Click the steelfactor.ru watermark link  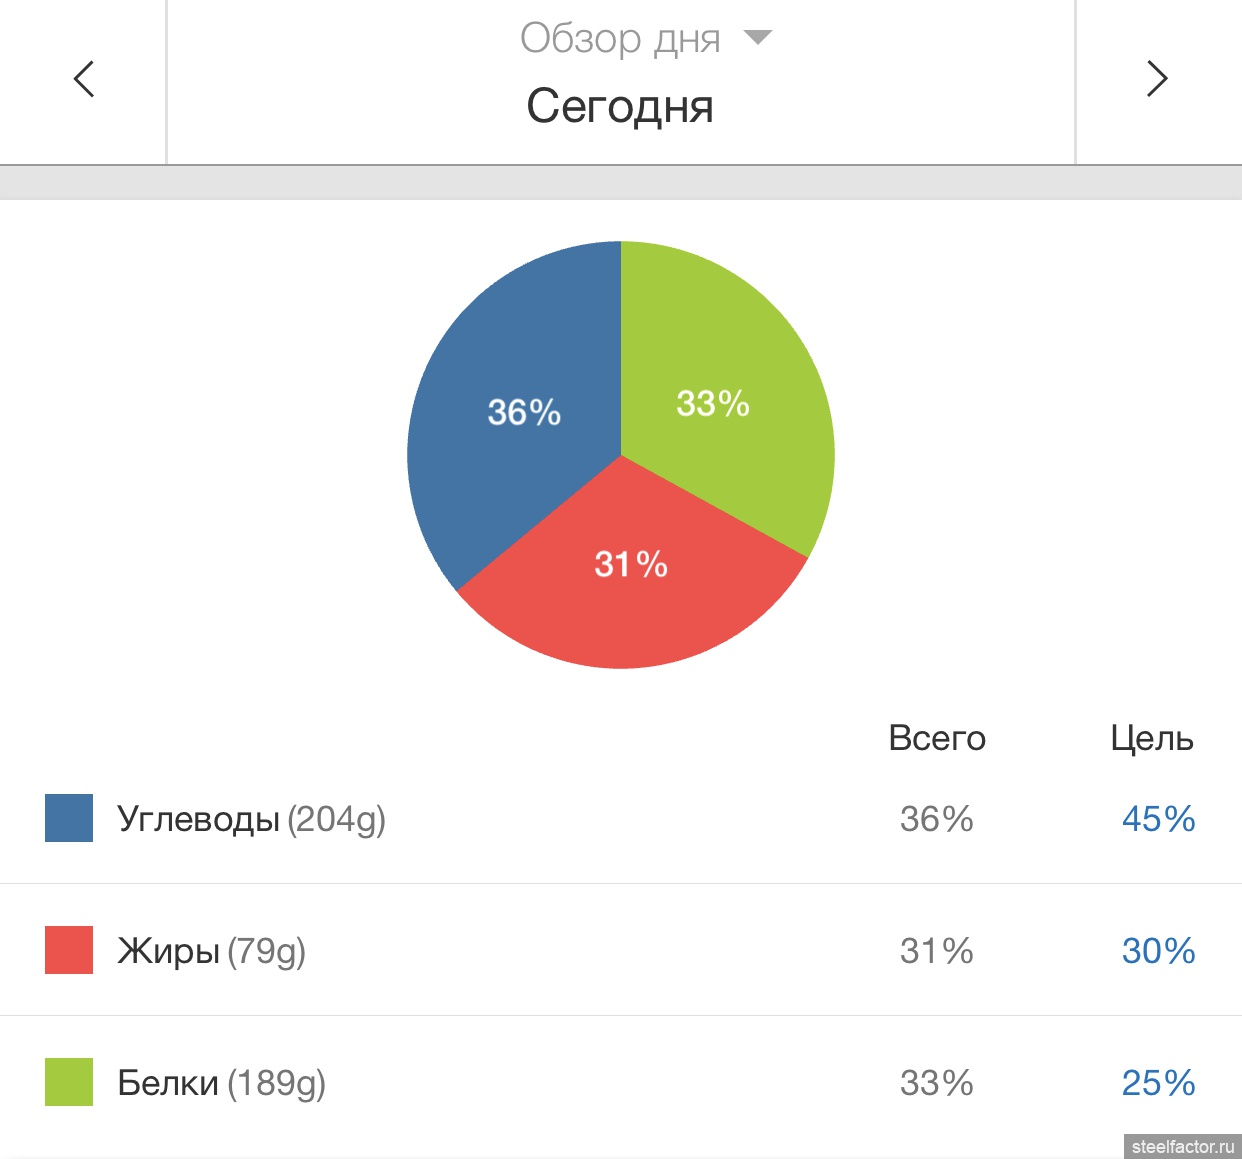coord(1183,1147)
